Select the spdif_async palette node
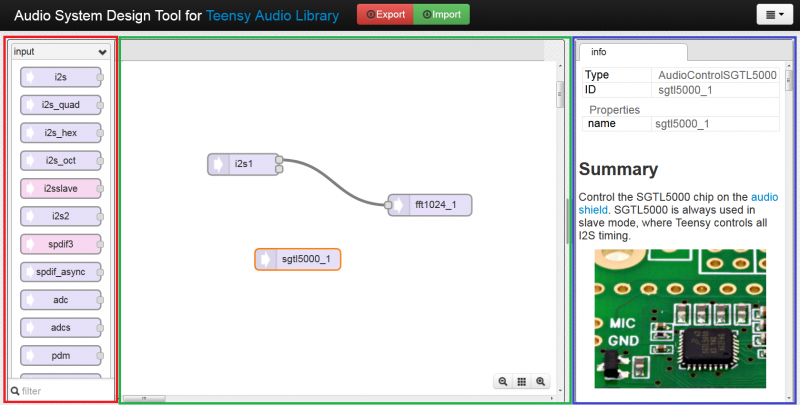Image resolution: width=800 pixels, height=405 pixels. (x=61, y=271)
